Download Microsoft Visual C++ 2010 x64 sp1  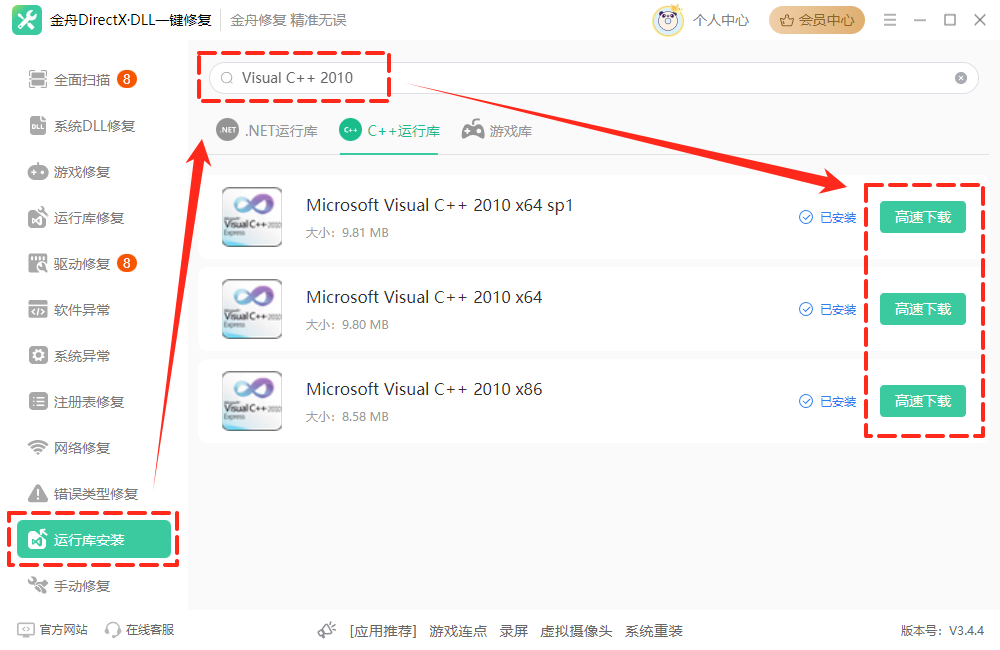(922, 217)
